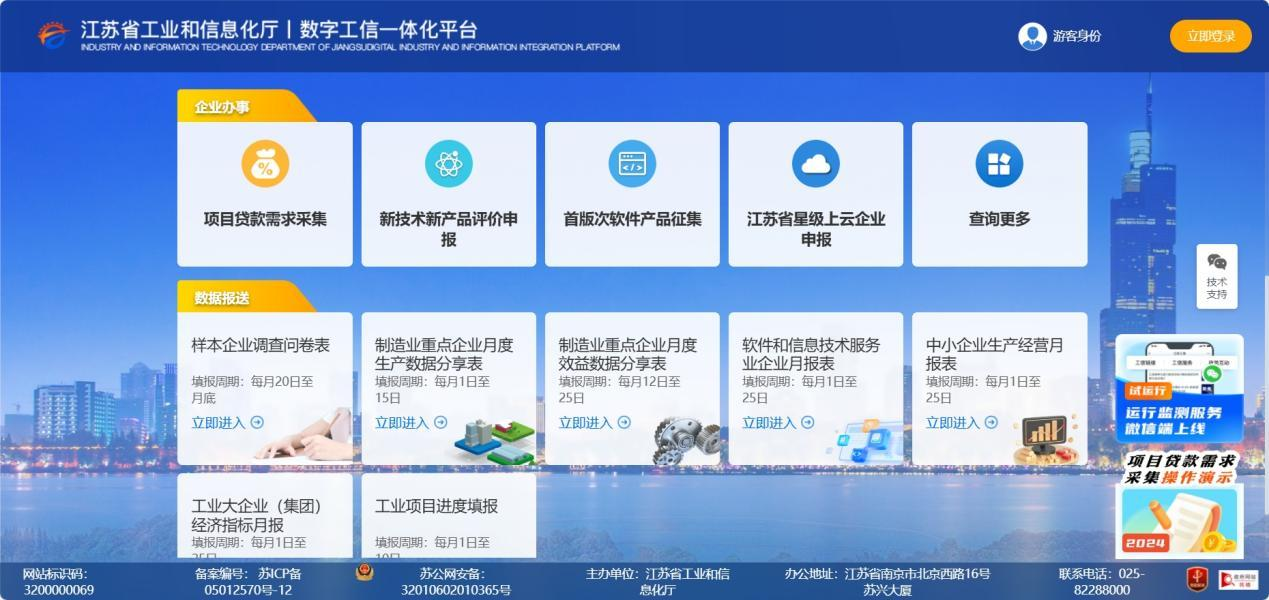
Task: Click the atom icon for 新技术新产品评价申报
Action: pos(448,164)
